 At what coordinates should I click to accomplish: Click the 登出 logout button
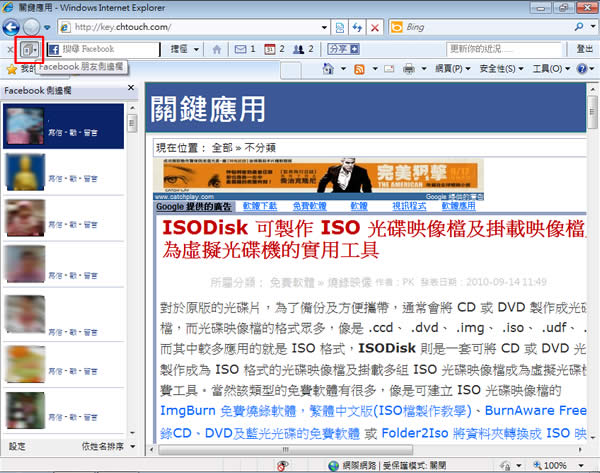(585, 49)
